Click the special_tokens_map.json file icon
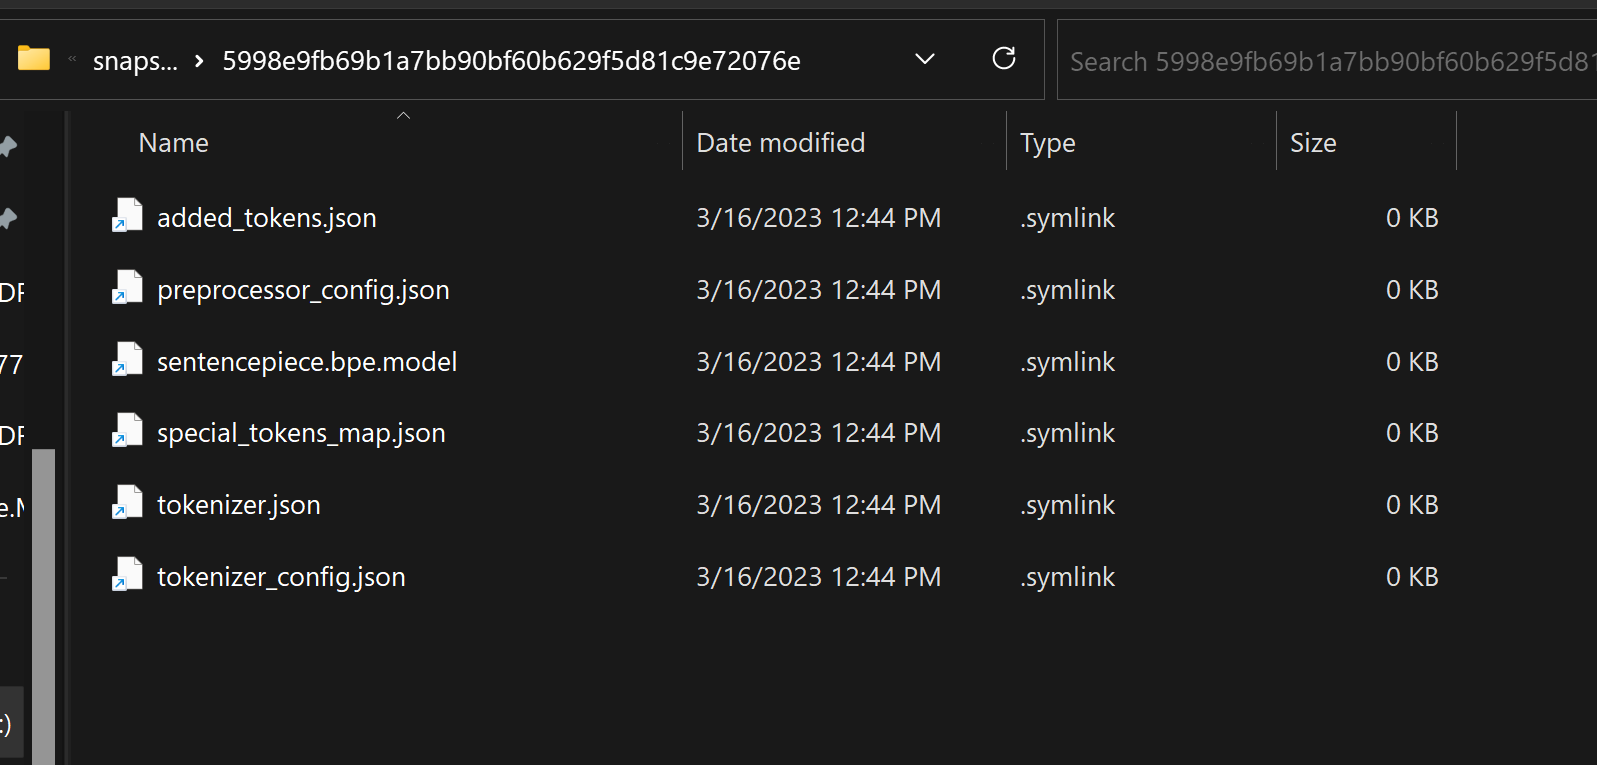The width and height of the screenshot is (1597, 765). (126, 432)
